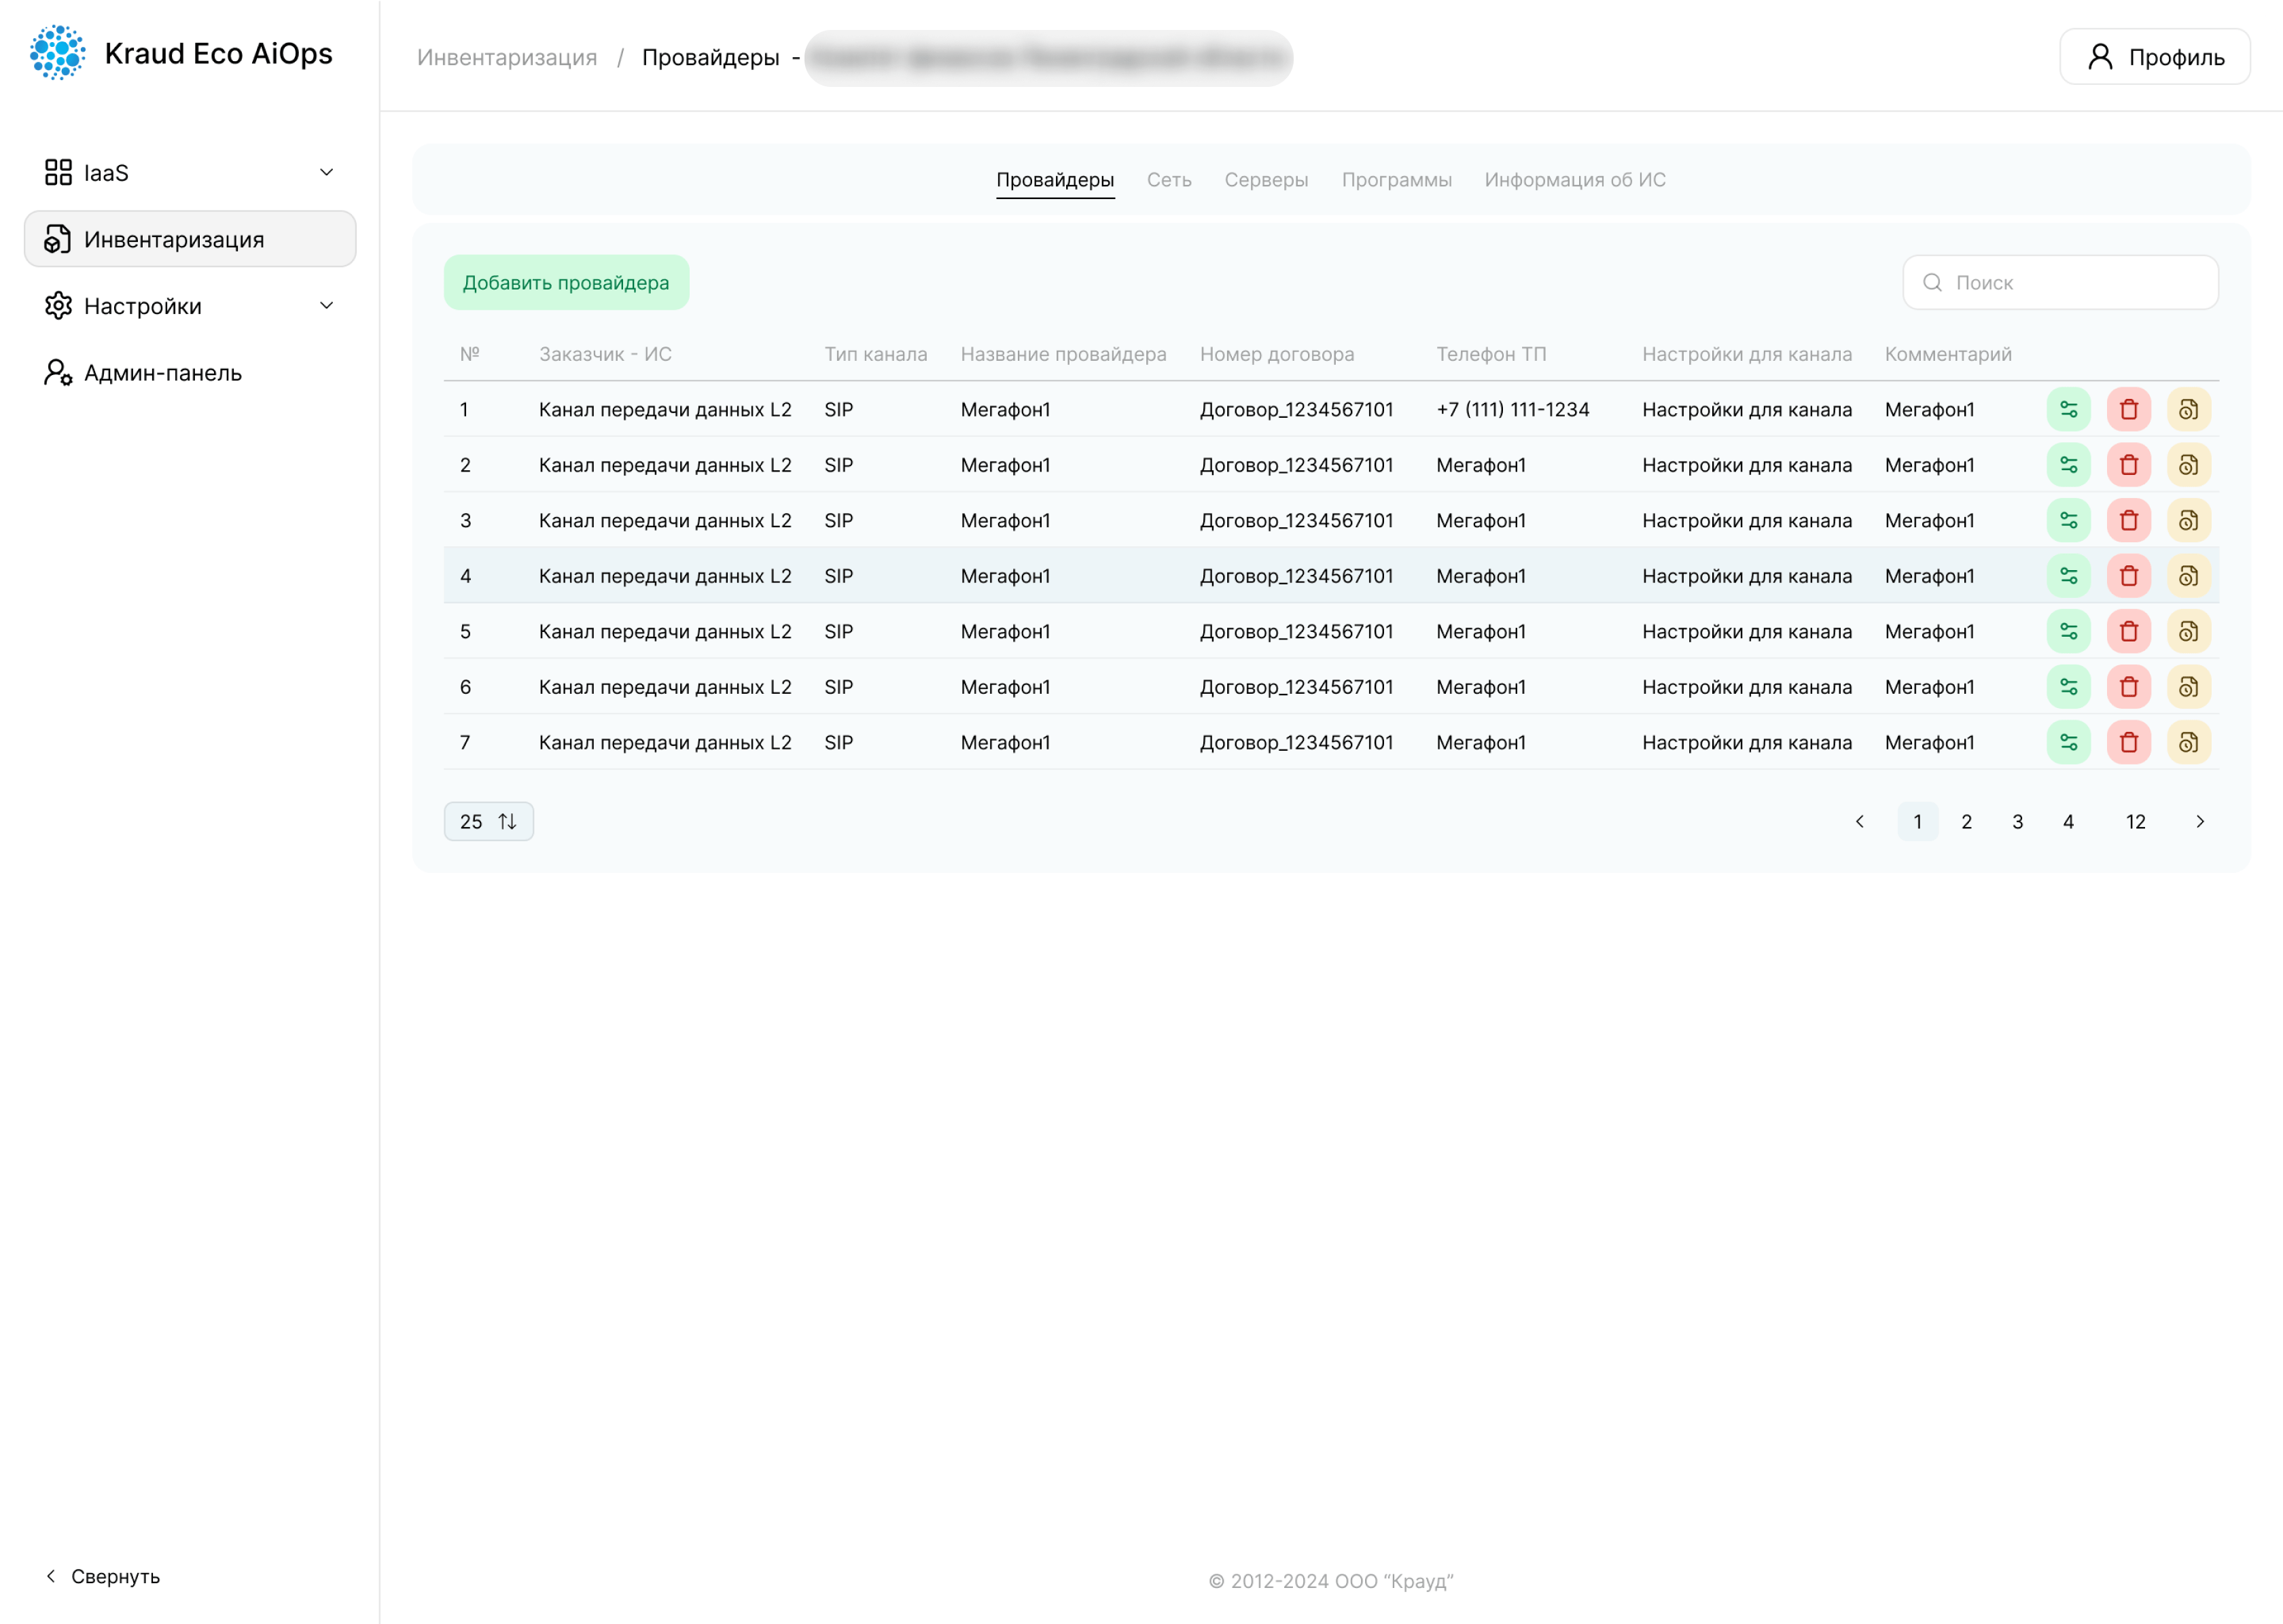Click the yellow copy icon in row 5
This screenshot has height=1624, width=2283.
(2188, 632)
